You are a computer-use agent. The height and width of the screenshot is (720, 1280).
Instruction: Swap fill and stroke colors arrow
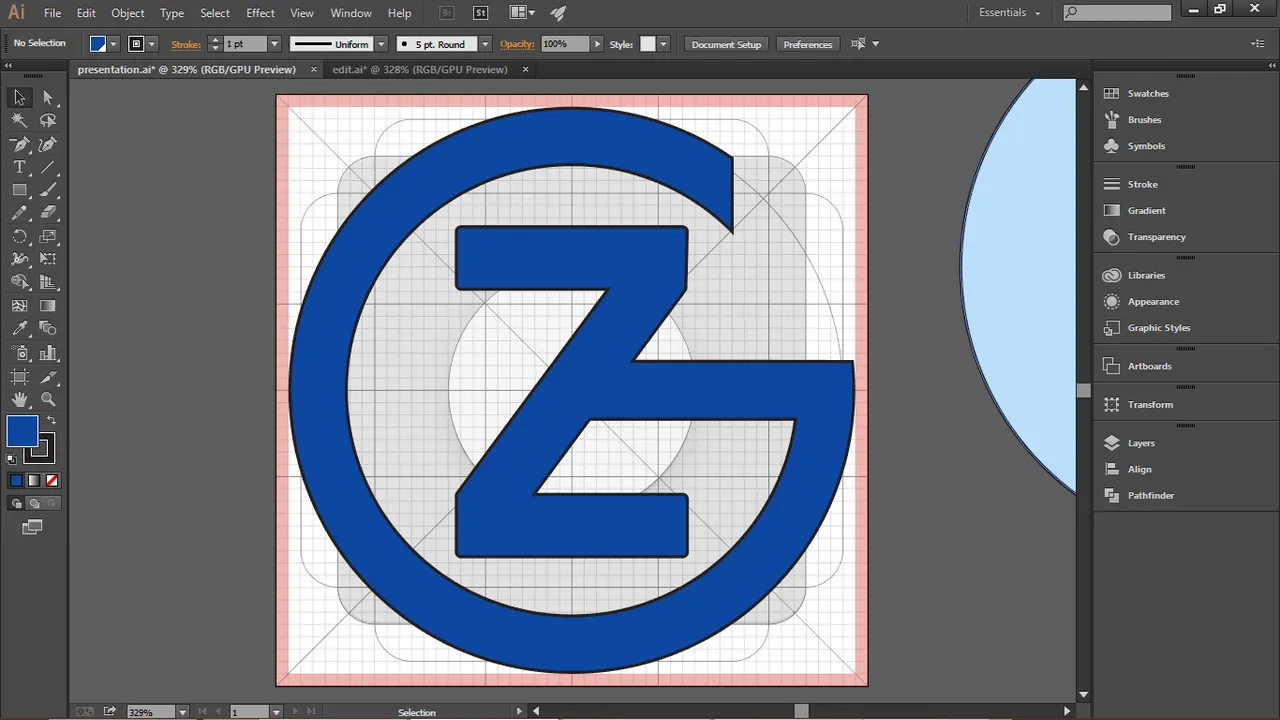[x=52, y=421]
